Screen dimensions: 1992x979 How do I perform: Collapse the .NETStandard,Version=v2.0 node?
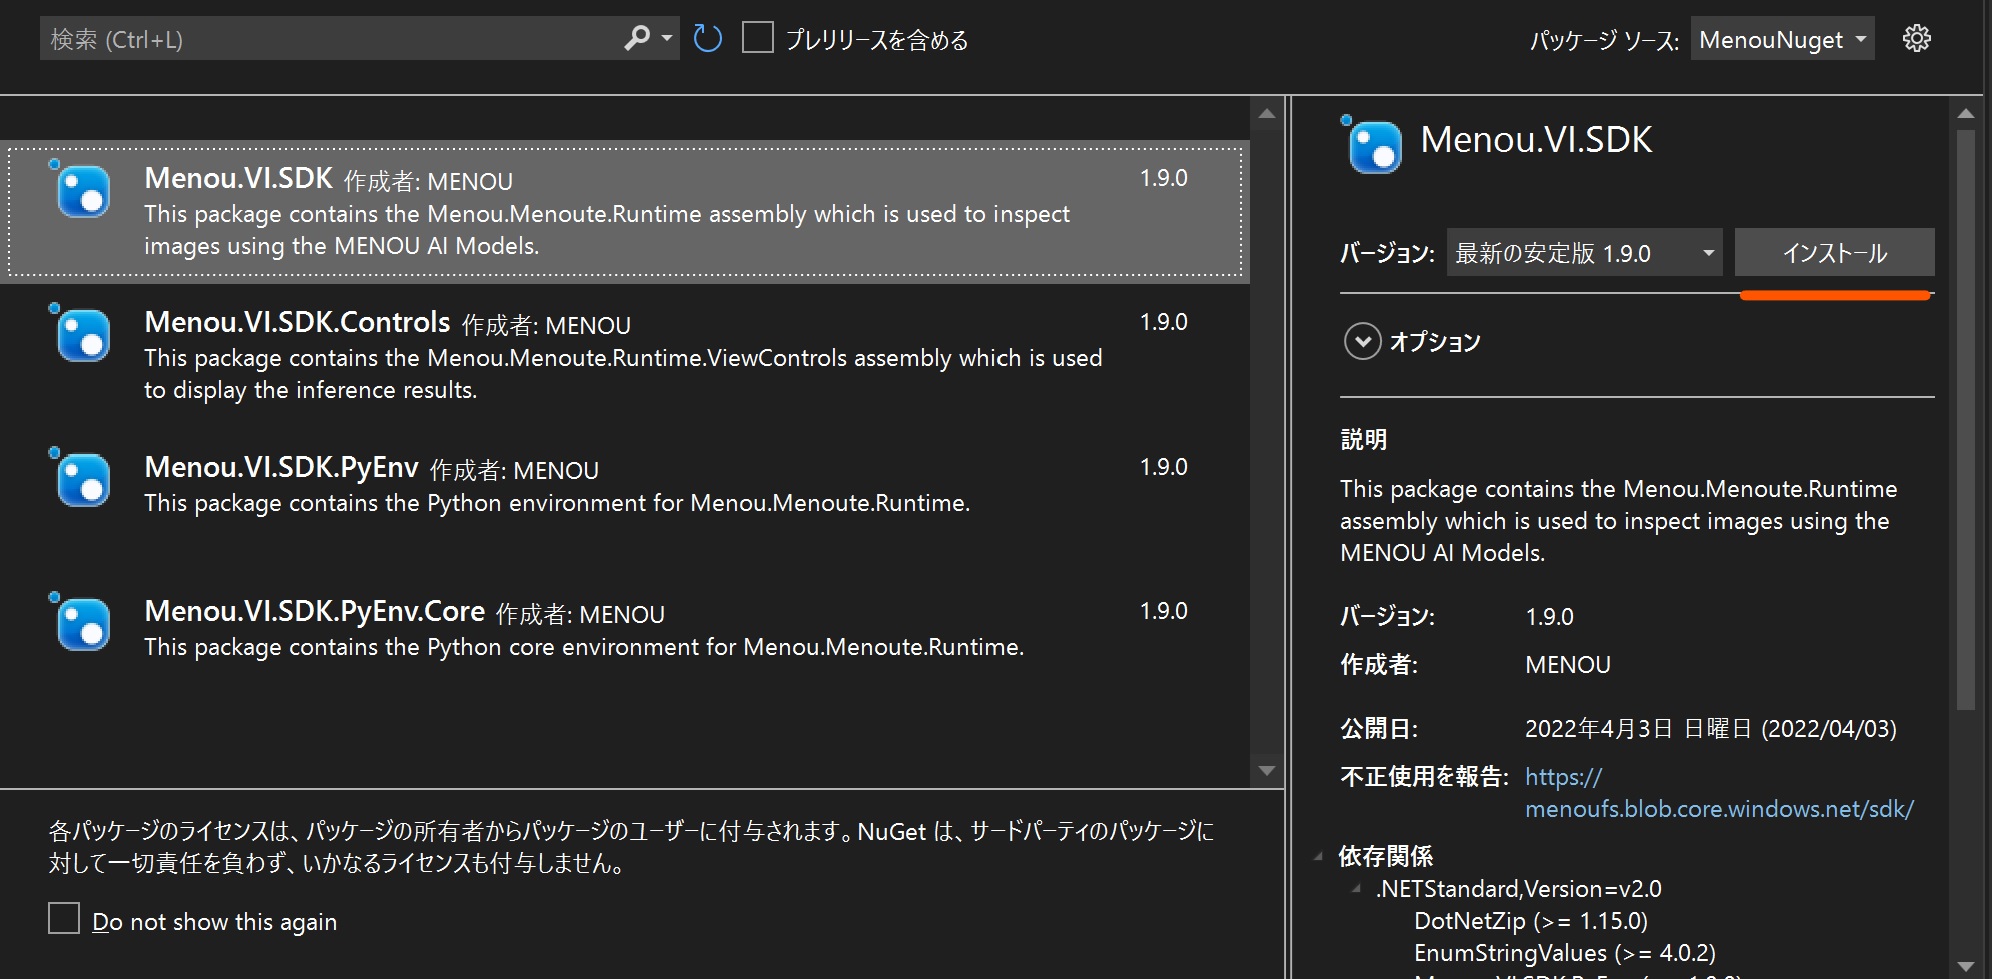coord(1356,889)
